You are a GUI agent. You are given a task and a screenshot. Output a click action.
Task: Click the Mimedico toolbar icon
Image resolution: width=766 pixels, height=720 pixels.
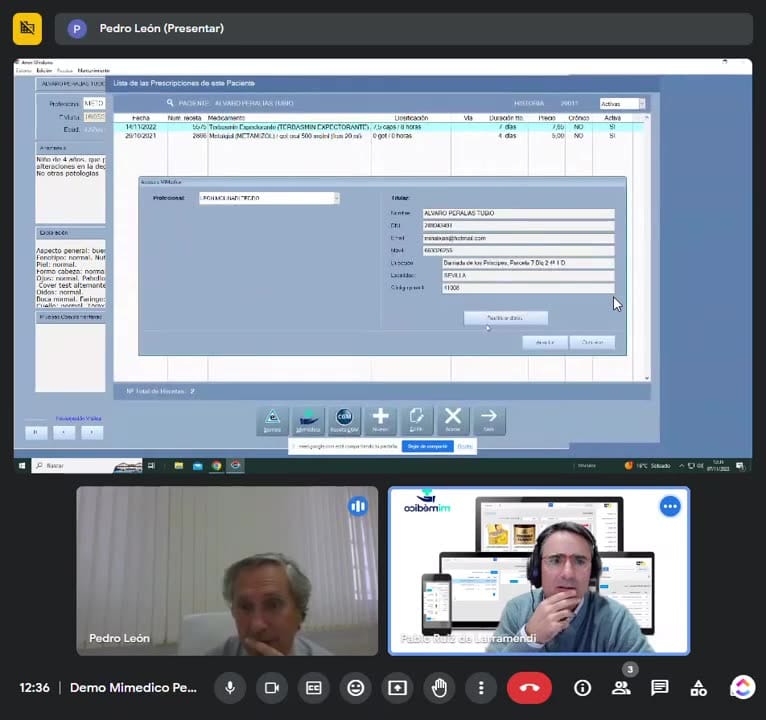point(308,421)
